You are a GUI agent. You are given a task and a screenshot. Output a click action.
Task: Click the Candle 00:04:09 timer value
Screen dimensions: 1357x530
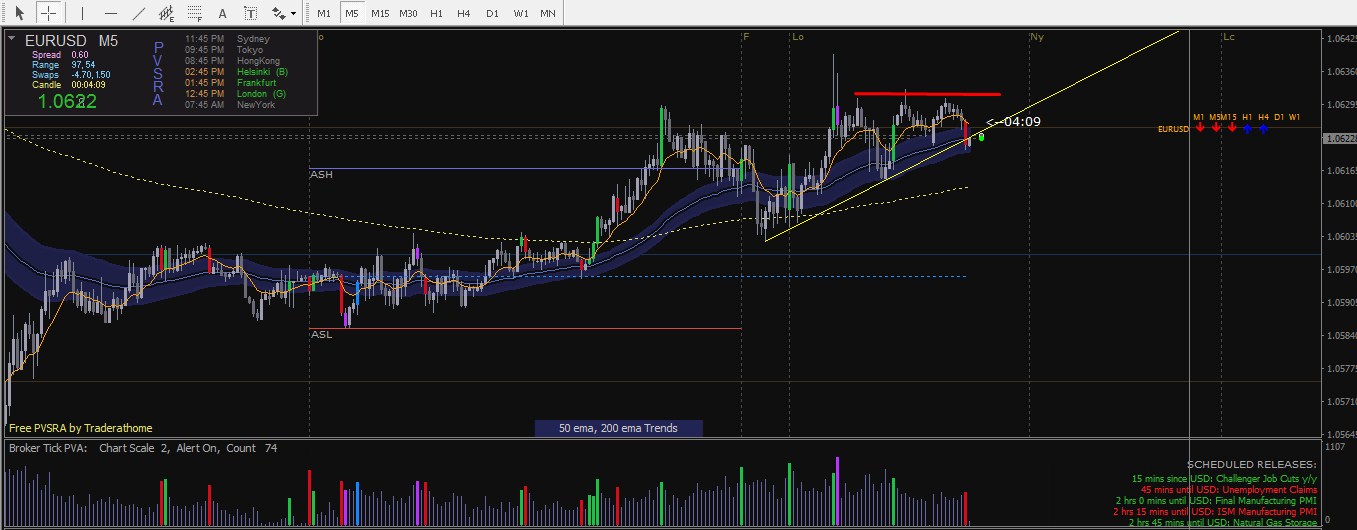pyautogui.click(x=87, y=85)
